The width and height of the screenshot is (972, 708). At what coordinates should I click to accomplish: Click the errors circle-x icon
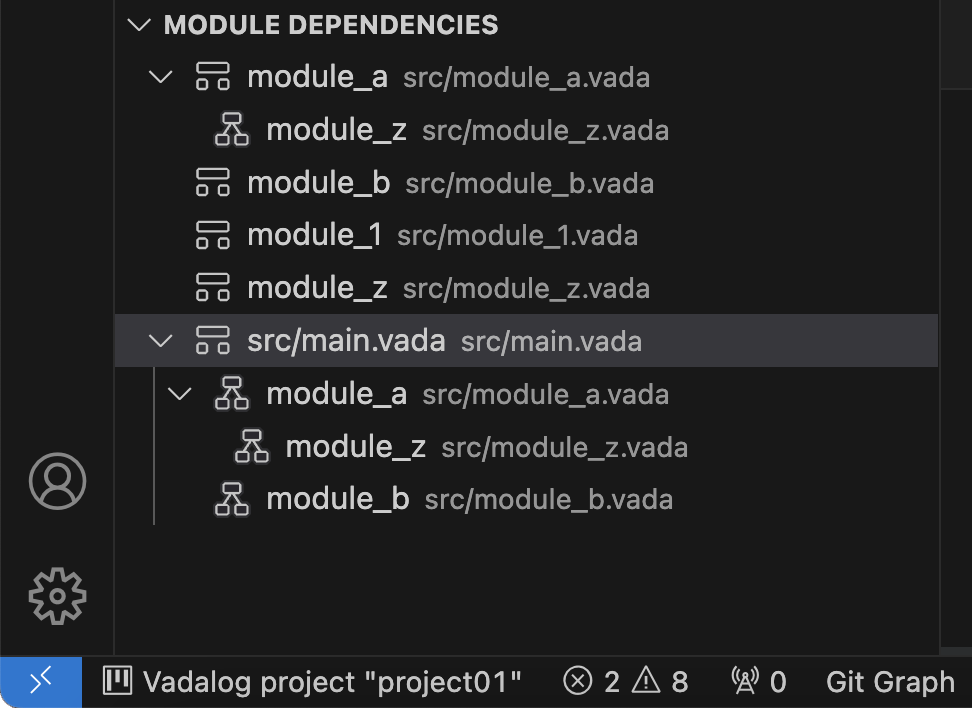(x=578, y=681)
